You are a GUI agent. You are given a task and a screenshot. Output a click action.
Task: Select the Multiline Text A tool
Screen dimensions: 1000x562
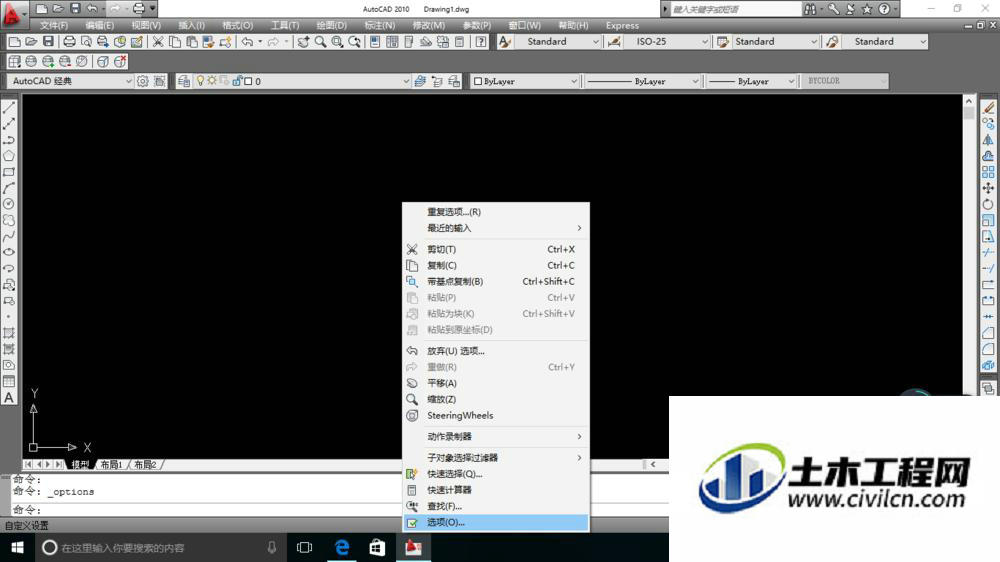click(9, 397)
